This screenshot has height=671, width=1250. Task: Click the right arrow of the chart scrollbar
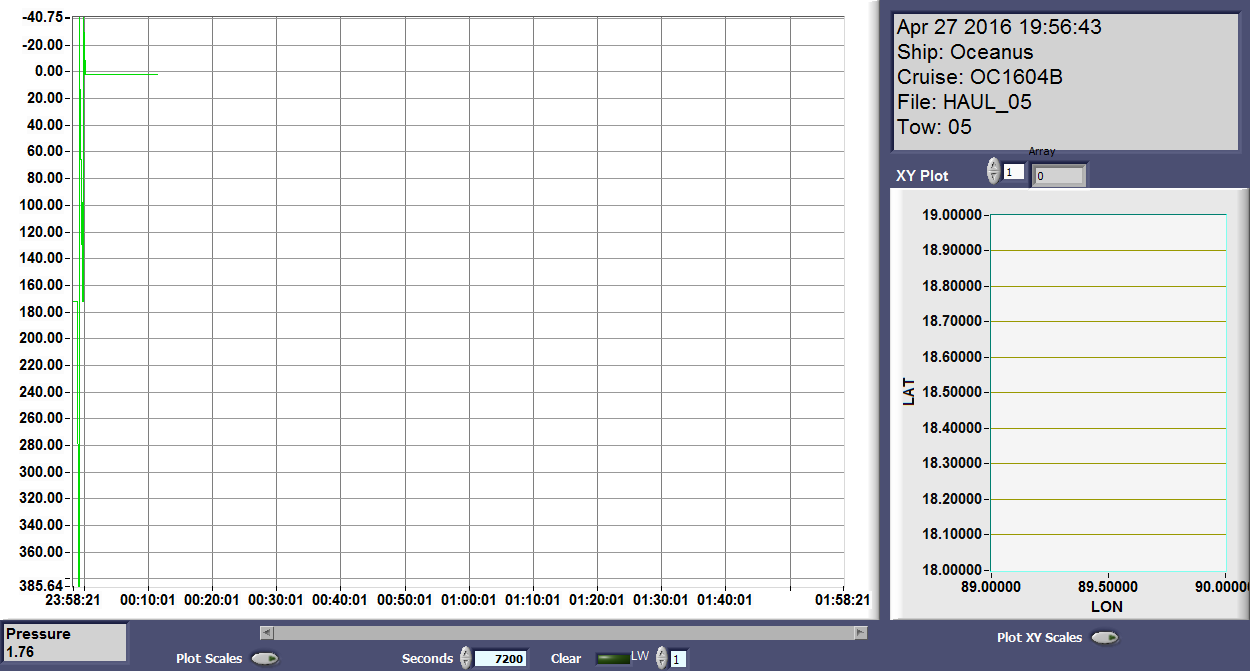coord(860,632)
